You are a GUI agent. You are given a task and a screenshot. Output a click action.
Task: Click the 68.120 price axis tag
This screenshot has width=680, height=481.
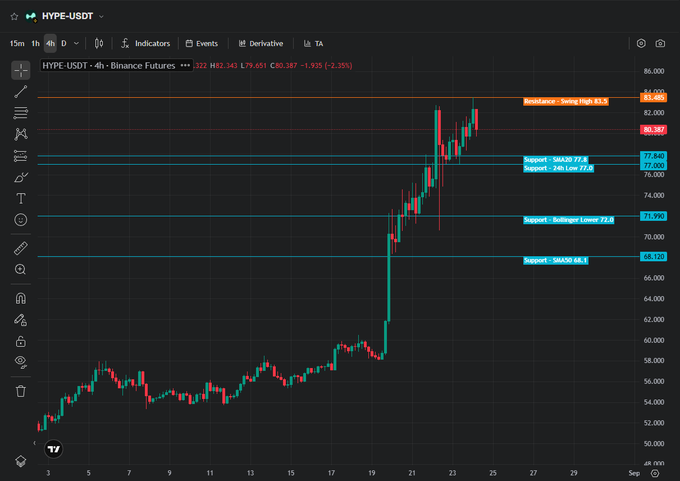coord(653,257)
